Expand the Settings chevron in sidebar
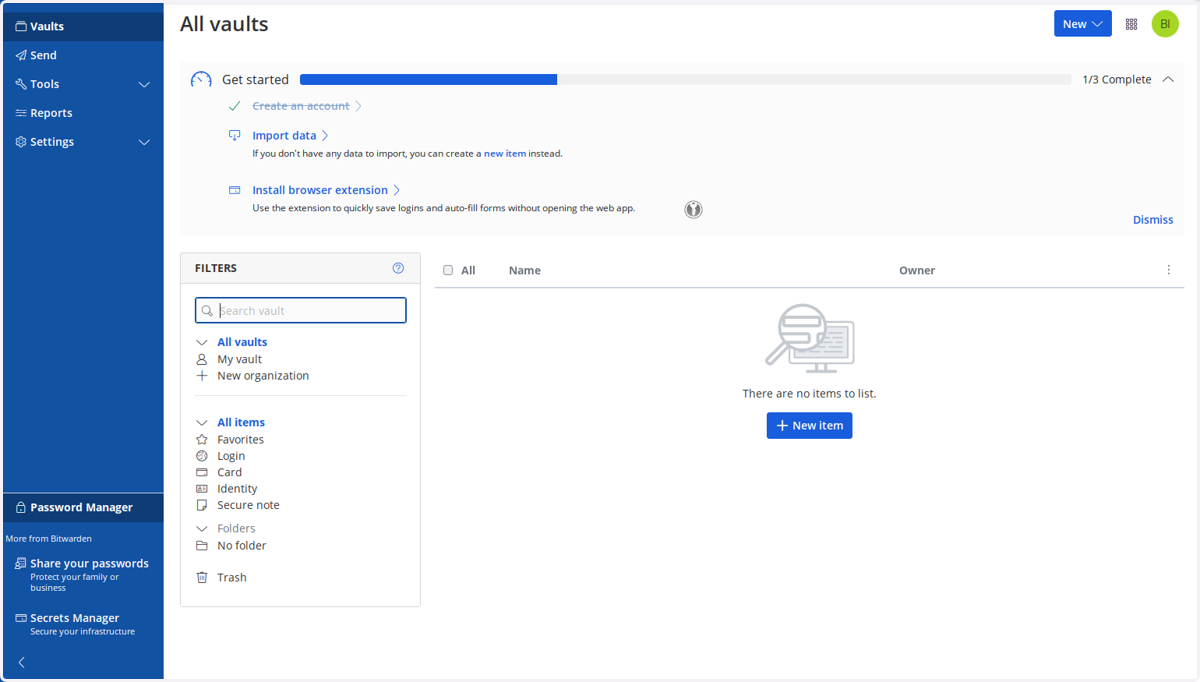Screen dimensions: 1200x682 (144, 142)
